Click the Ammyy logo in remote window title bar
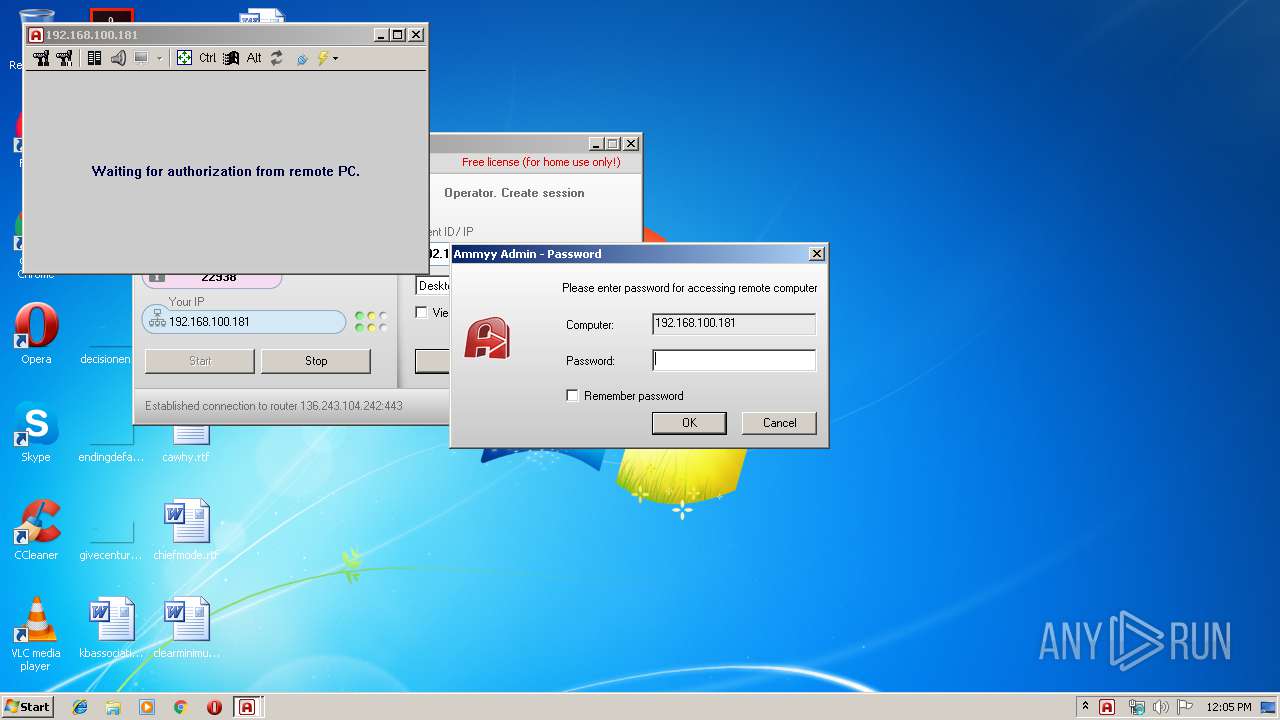 tap(36, 35)
